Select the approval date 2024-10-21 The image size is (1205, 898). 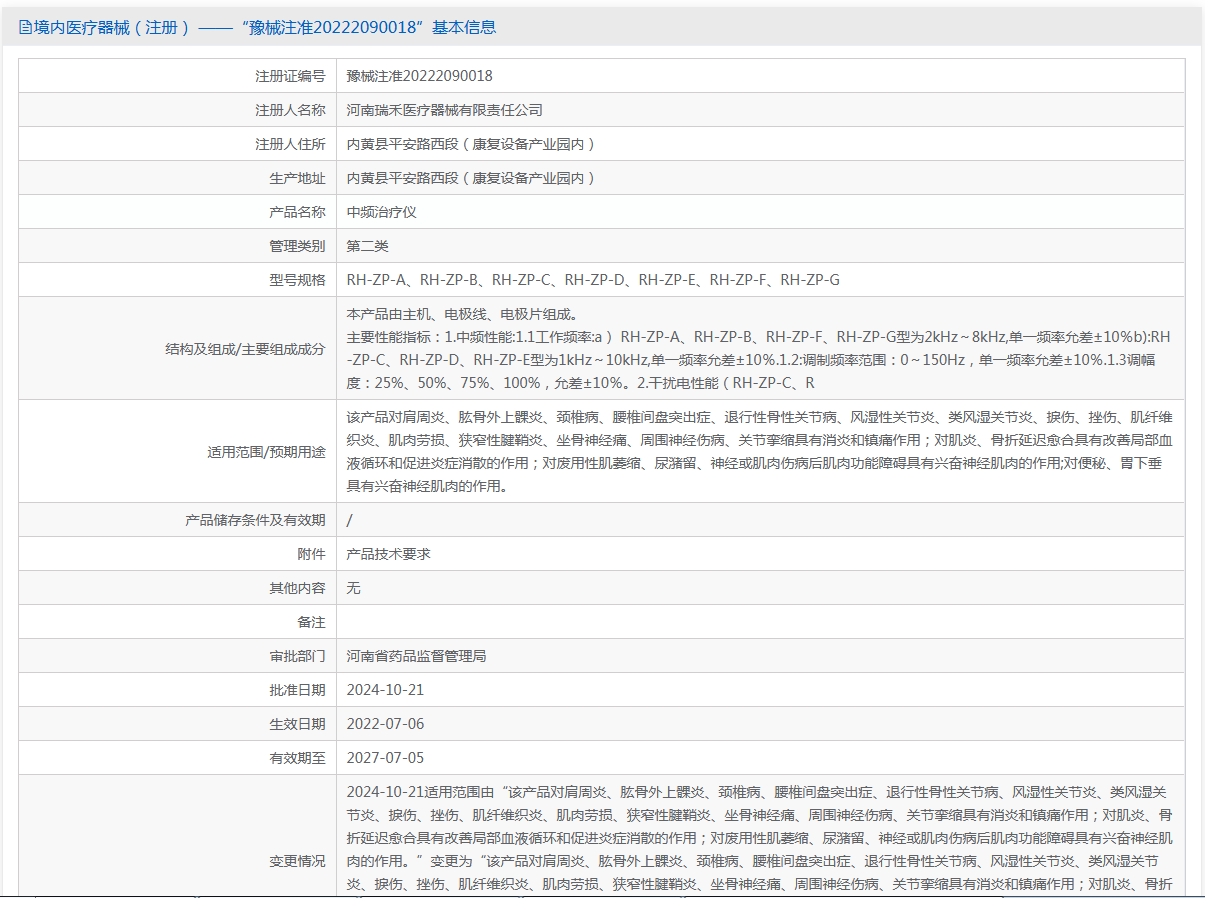(385, 690)
